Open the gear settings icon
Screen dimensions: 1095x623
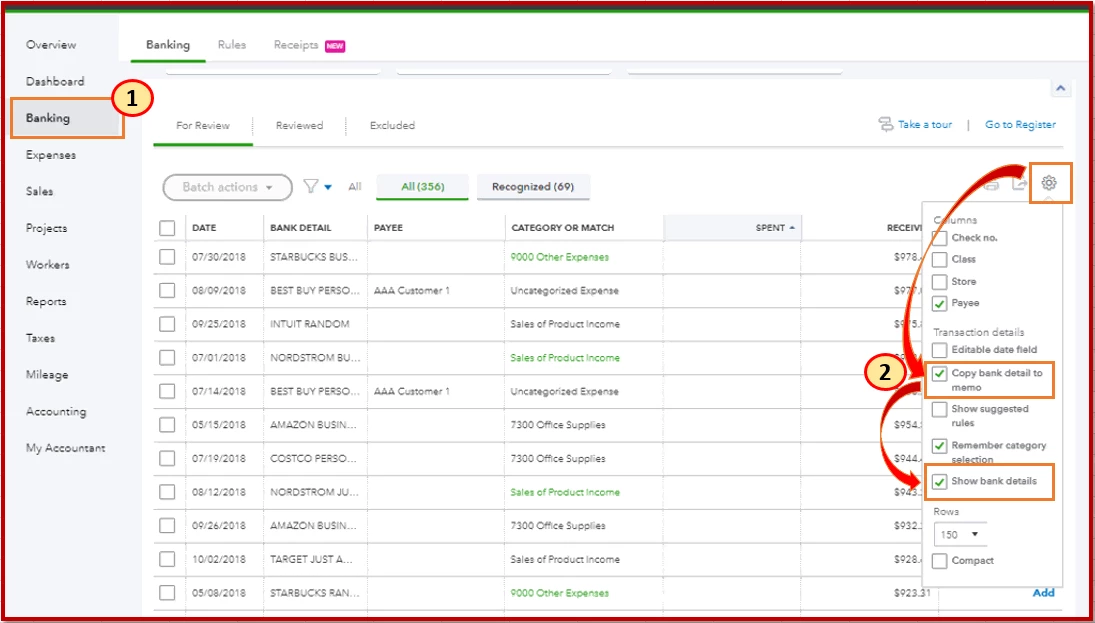1049,183
